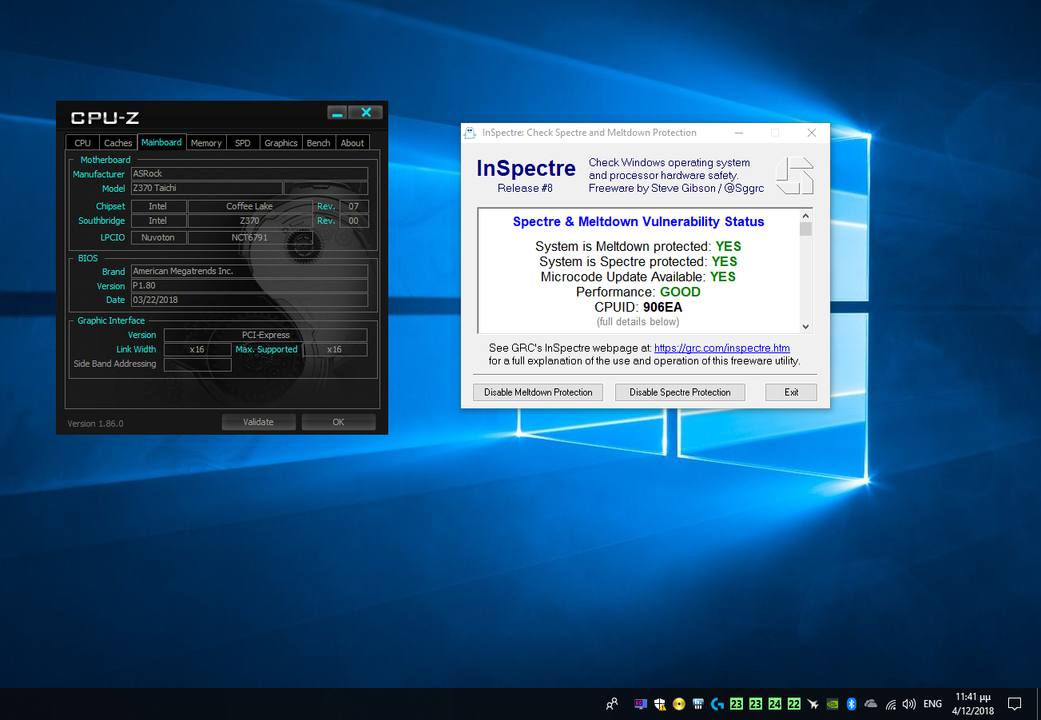1041x720 pixels.
Task: Click the 'CPUID: 906EA' line
Action: 638,308
